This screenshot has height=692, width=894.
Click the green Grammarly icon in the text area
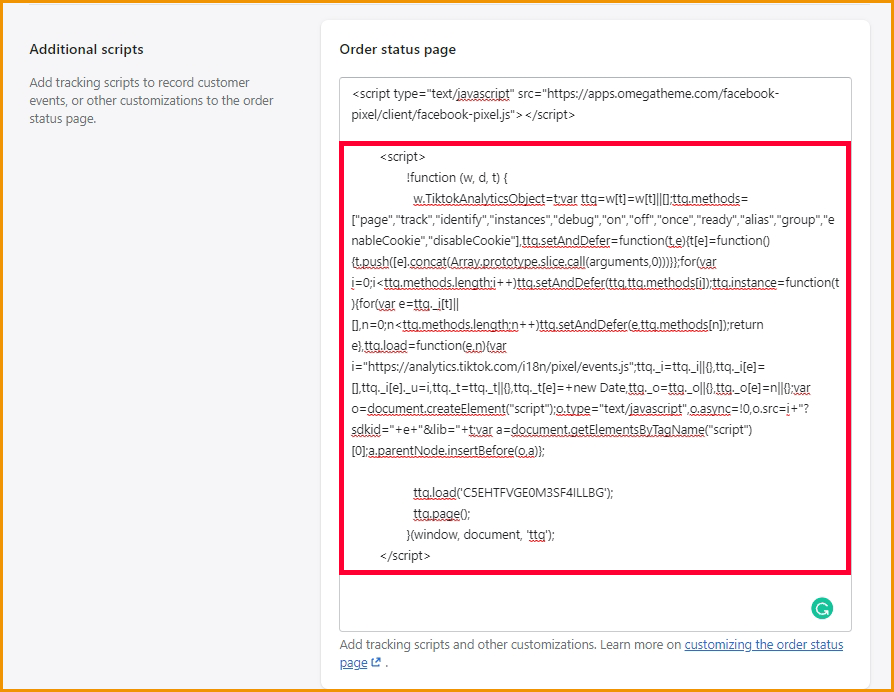coord(821,608)
